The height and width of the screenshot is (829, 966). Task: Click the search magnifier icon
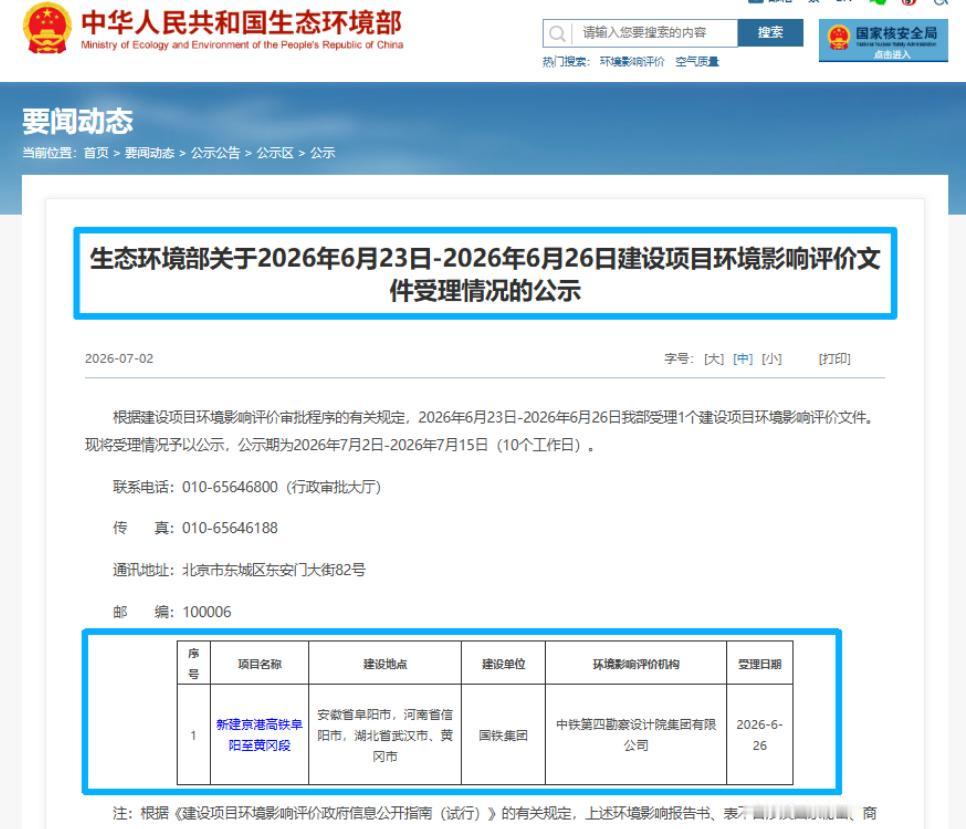tap(557, 33)
